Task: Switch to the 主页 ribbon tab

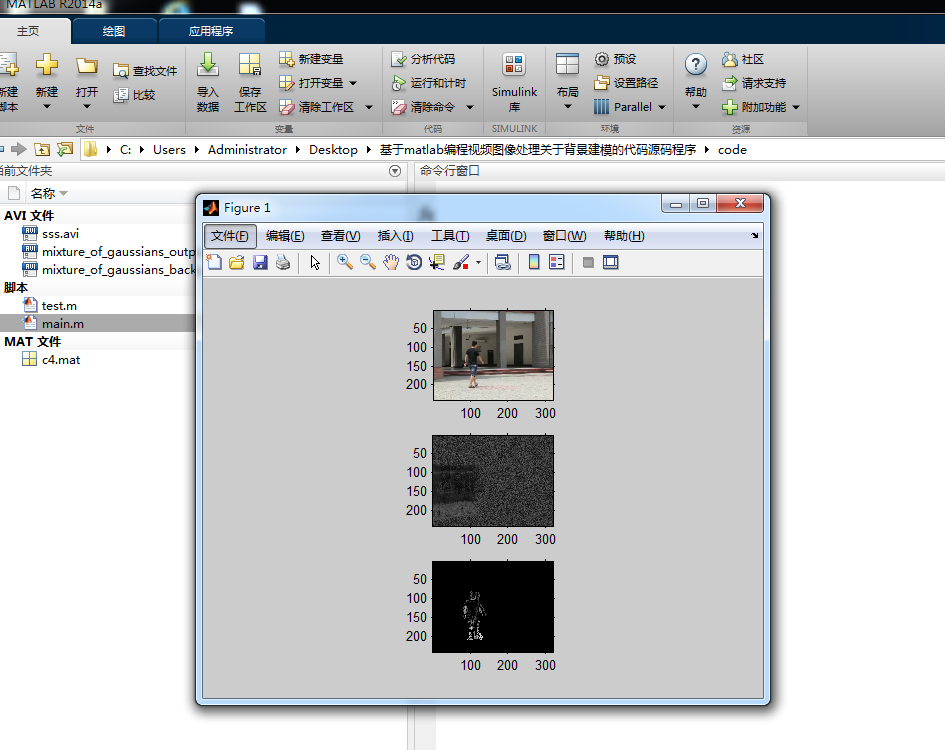Action: [x=28, y=31]
